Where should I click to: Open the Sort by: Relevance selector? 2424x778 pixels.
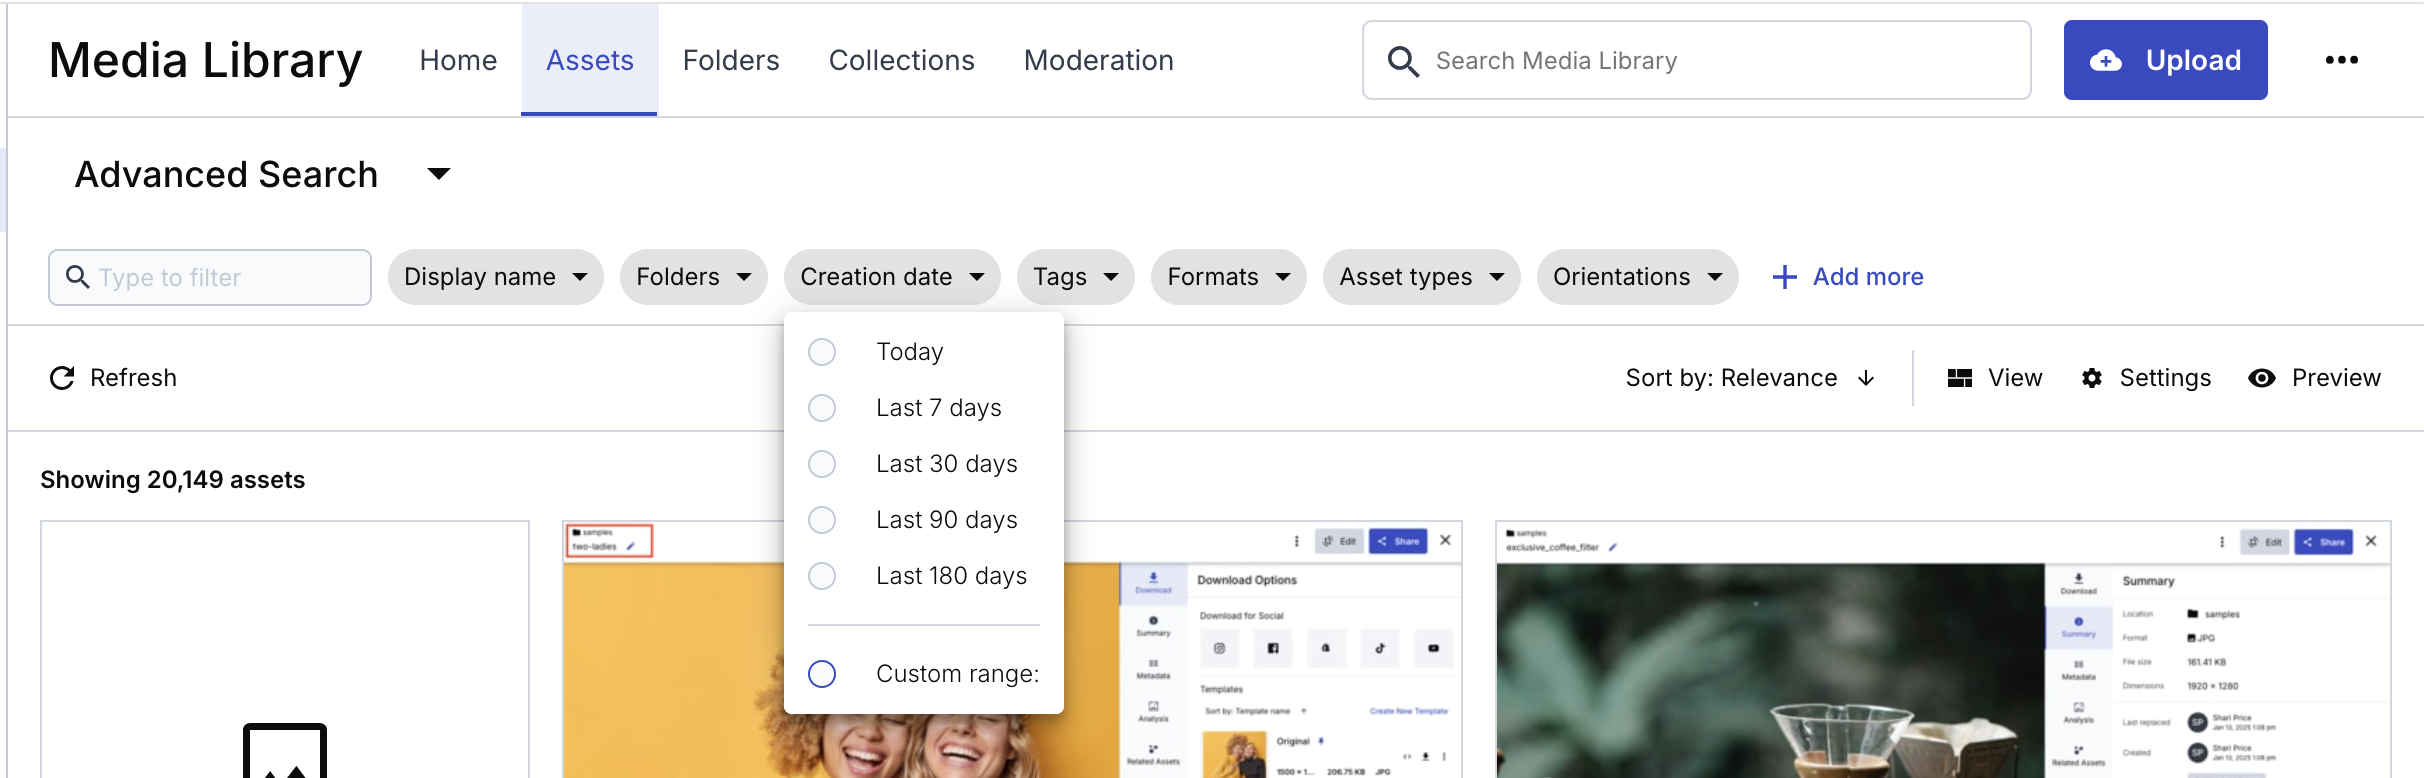point(1750,378)
